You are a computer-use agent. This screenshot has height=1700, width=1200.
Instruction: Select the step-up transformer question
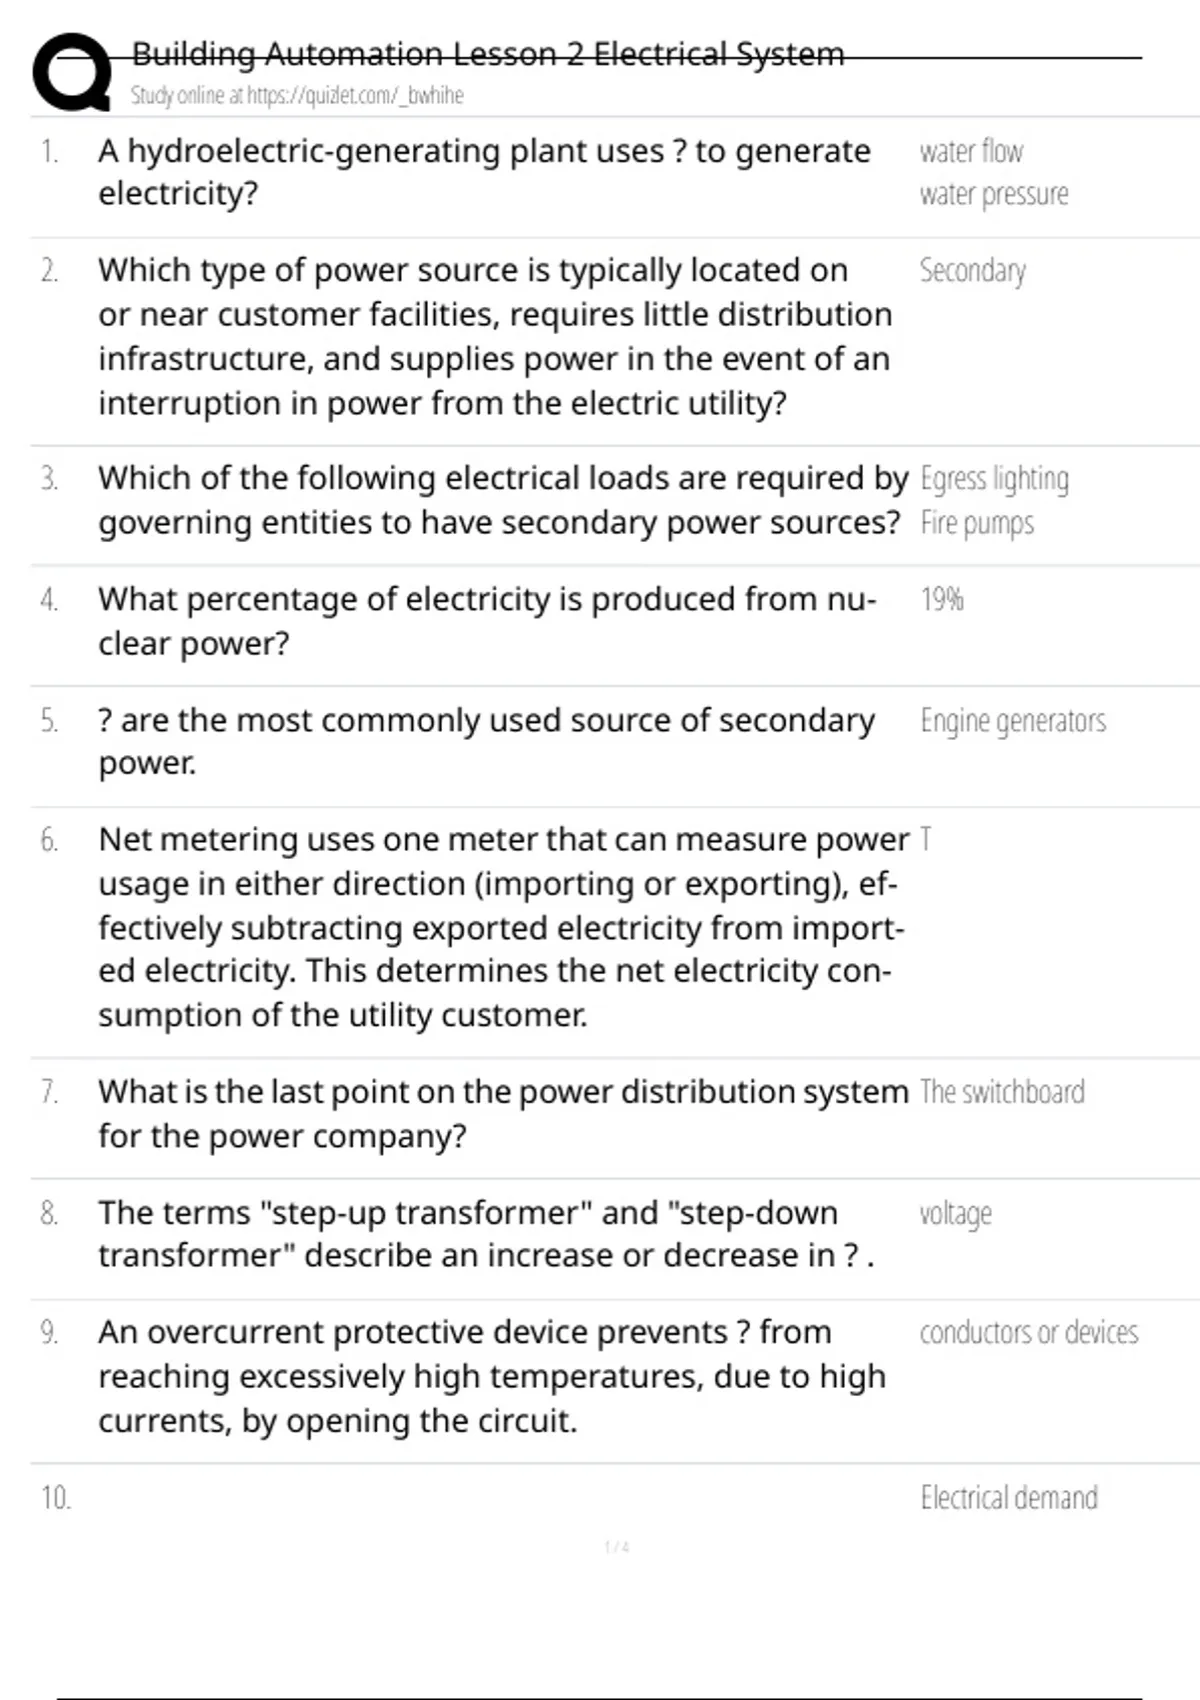(486, 1234)
